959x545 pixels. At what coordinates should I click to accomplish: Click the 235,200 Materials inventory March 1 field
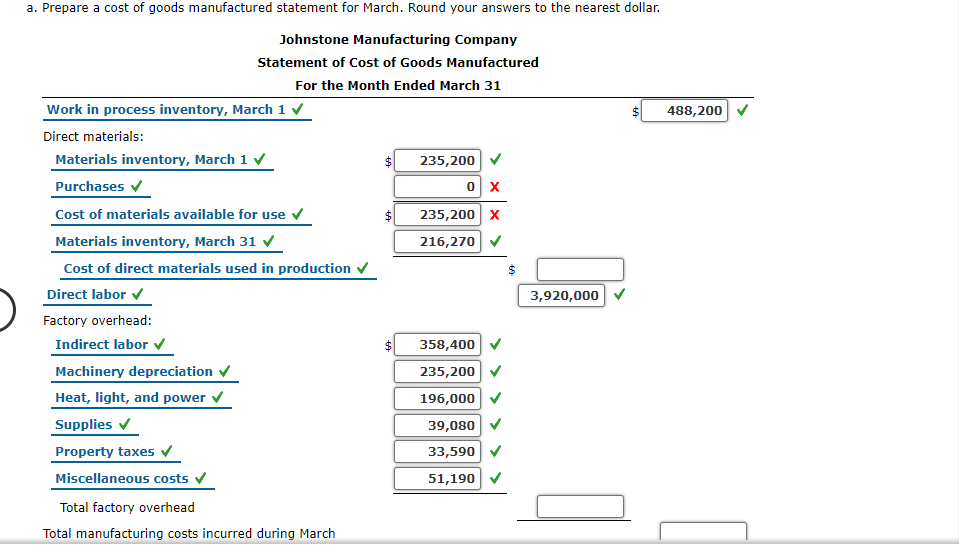click(437, 161)
